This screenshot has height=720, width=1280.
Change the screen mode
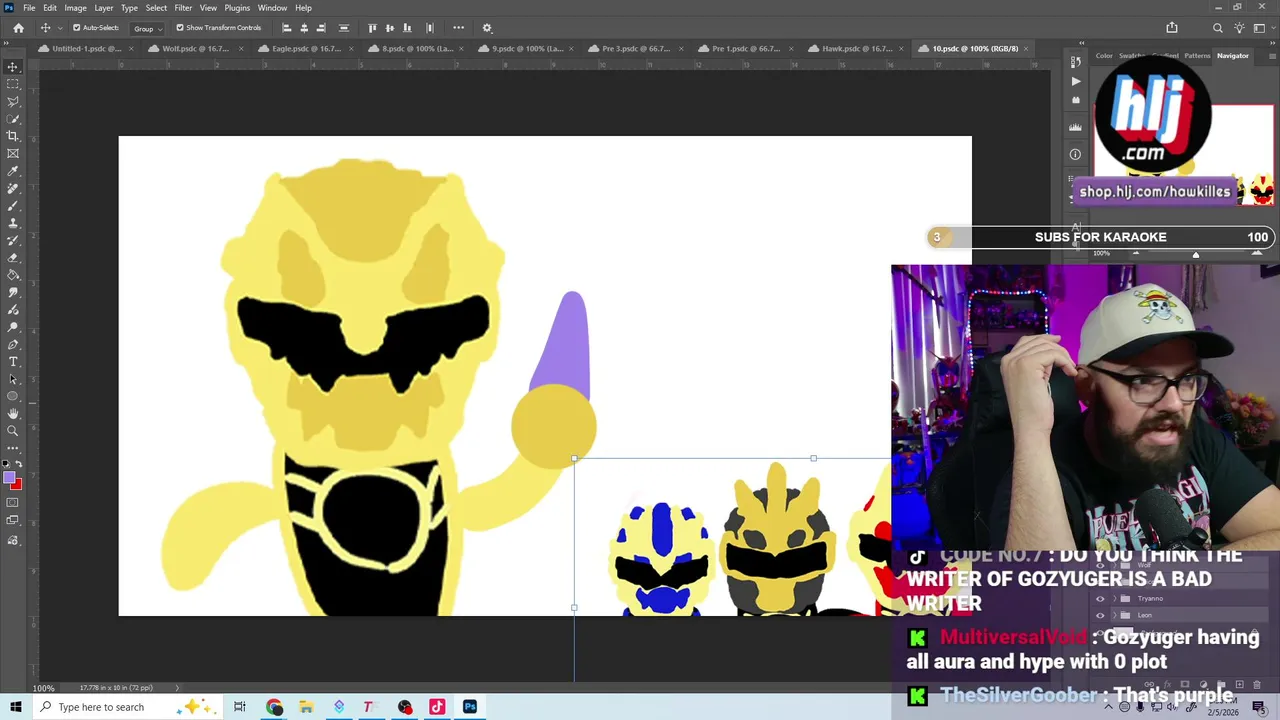click(x=13, y=521)
